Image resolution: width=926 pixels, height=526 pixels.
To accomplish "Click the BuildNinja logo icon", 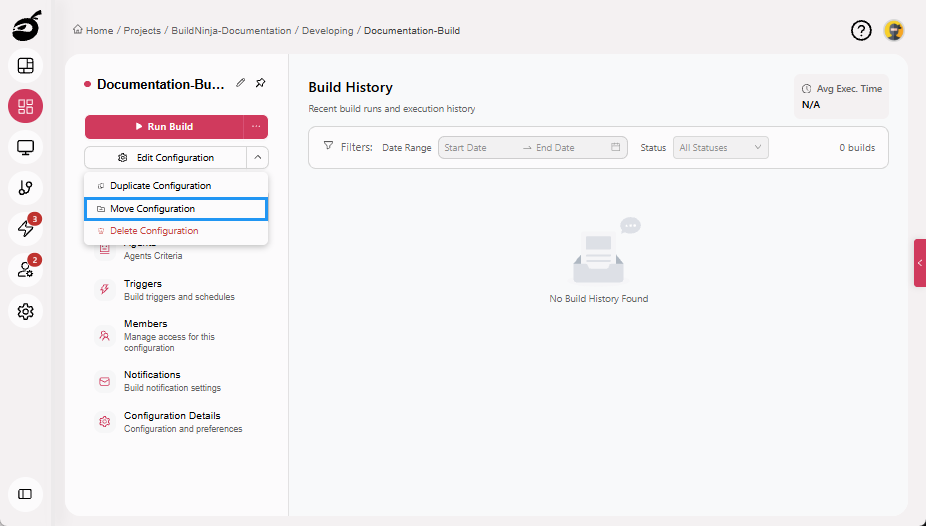I will pos(27,26).
